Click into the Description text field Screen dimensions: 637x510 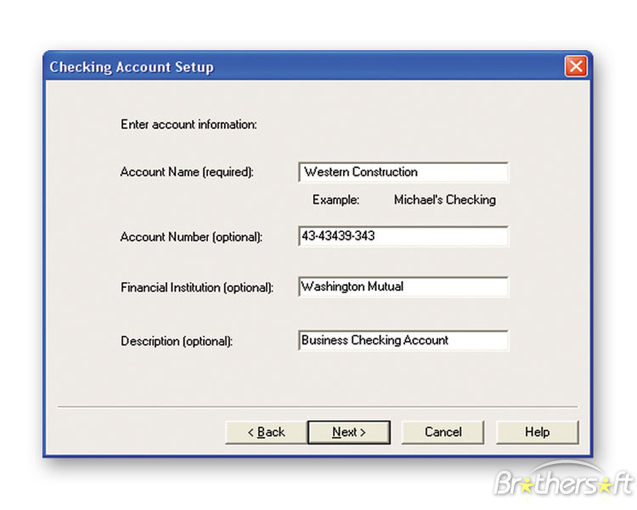pyautogui.click(x=403, y=340)
